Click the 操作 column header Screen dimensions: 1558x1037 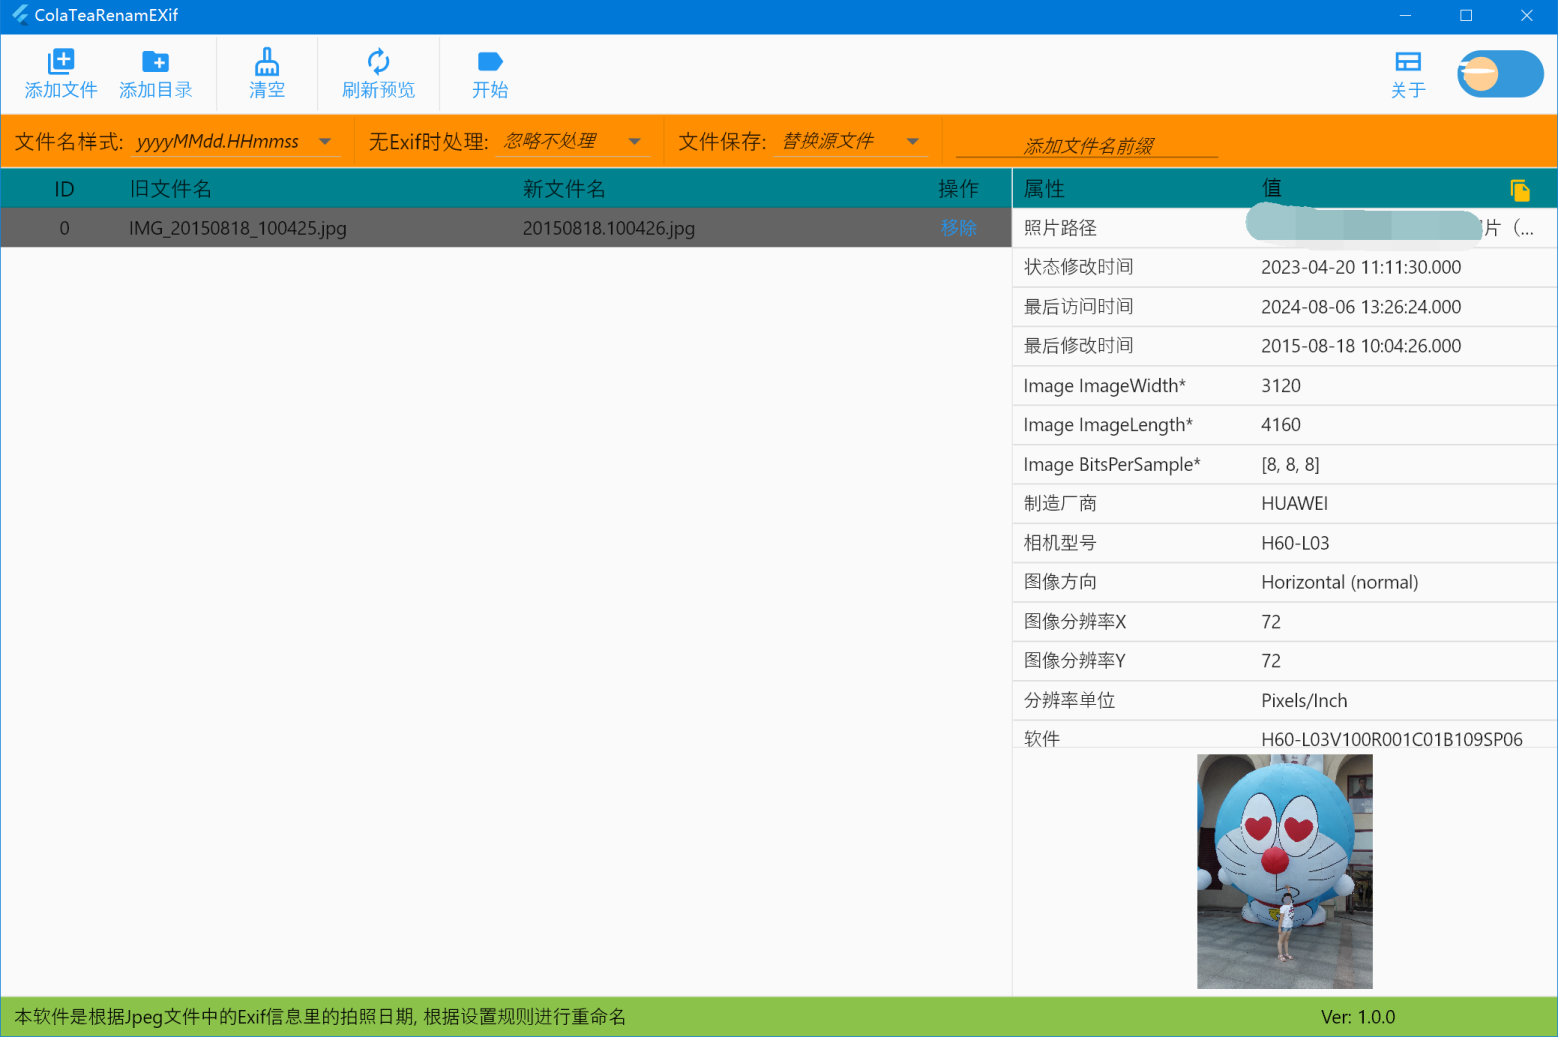coord(958,189)
